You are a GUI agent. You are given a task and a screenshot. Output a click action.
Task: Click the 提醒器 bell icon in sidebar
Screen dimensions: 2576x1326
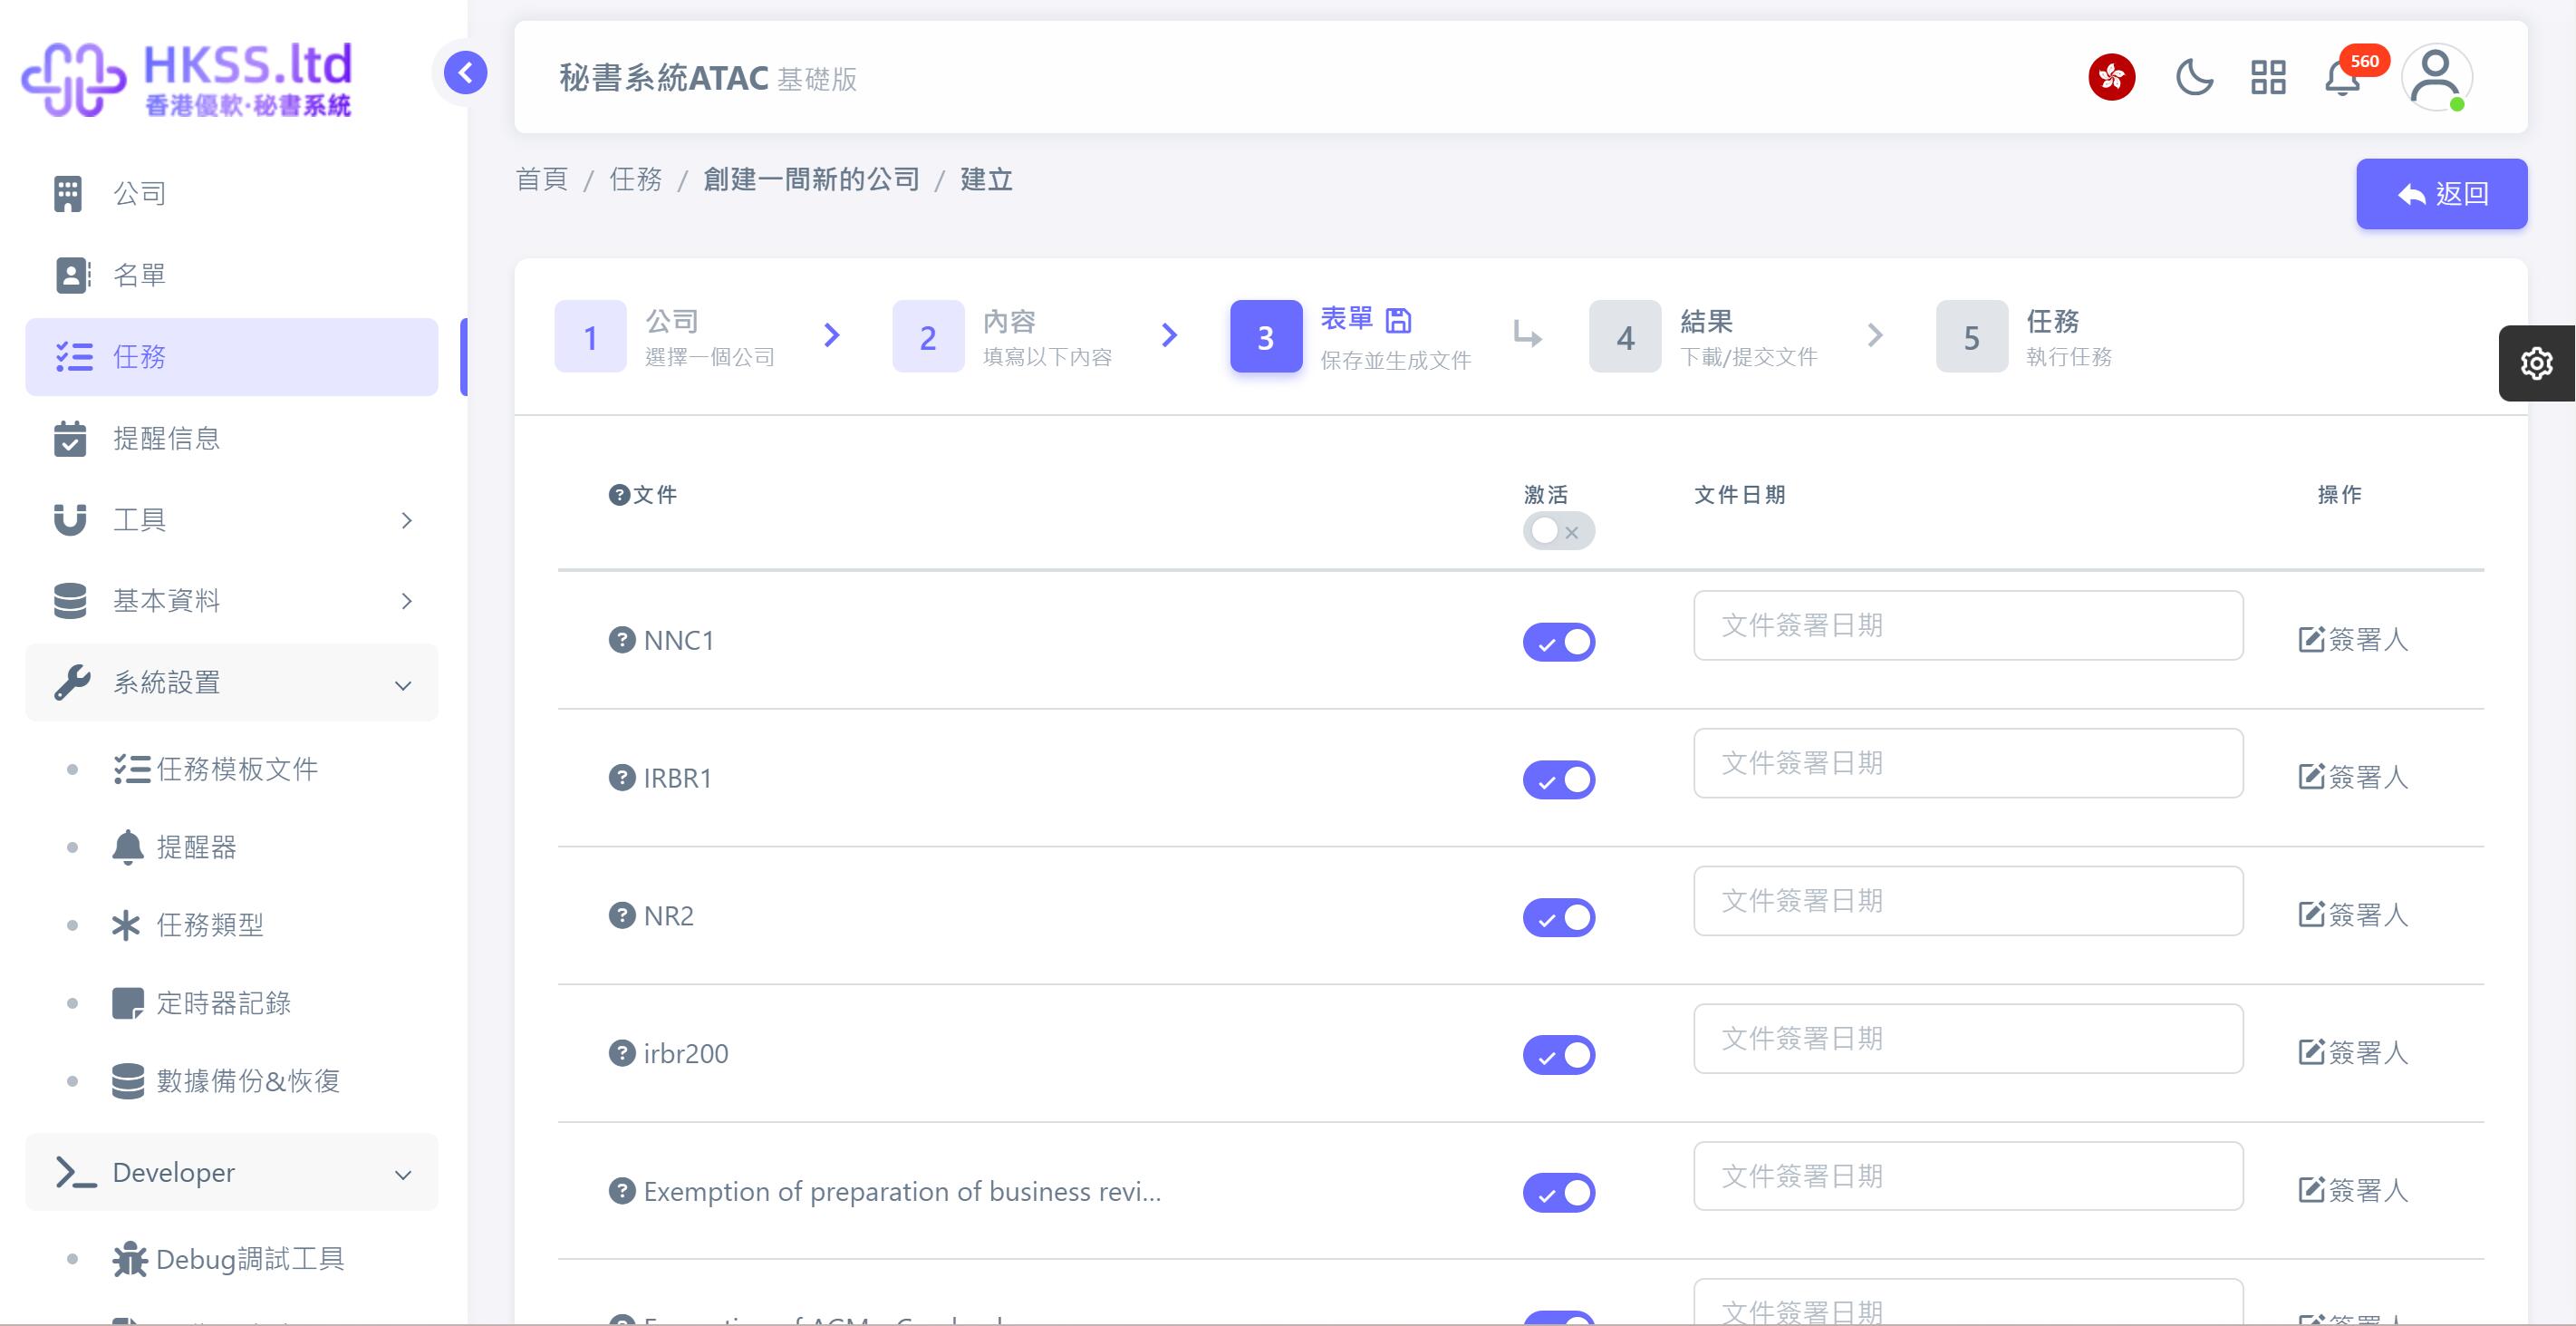tap(128, 847)
